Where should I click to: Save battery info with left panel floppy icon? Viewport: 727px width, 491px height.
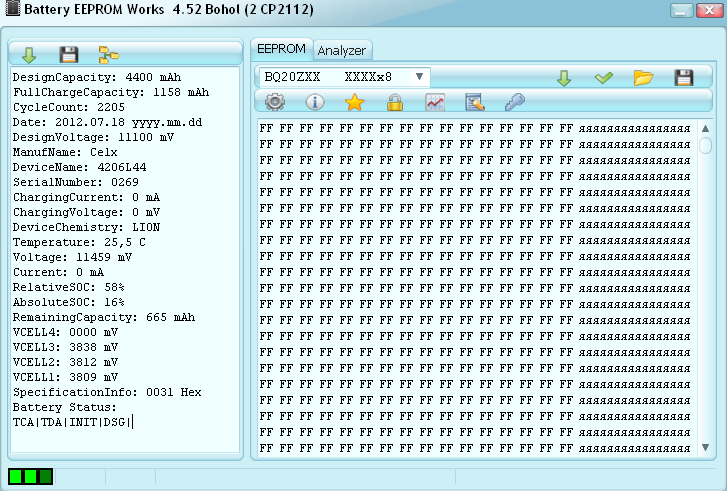69,55
